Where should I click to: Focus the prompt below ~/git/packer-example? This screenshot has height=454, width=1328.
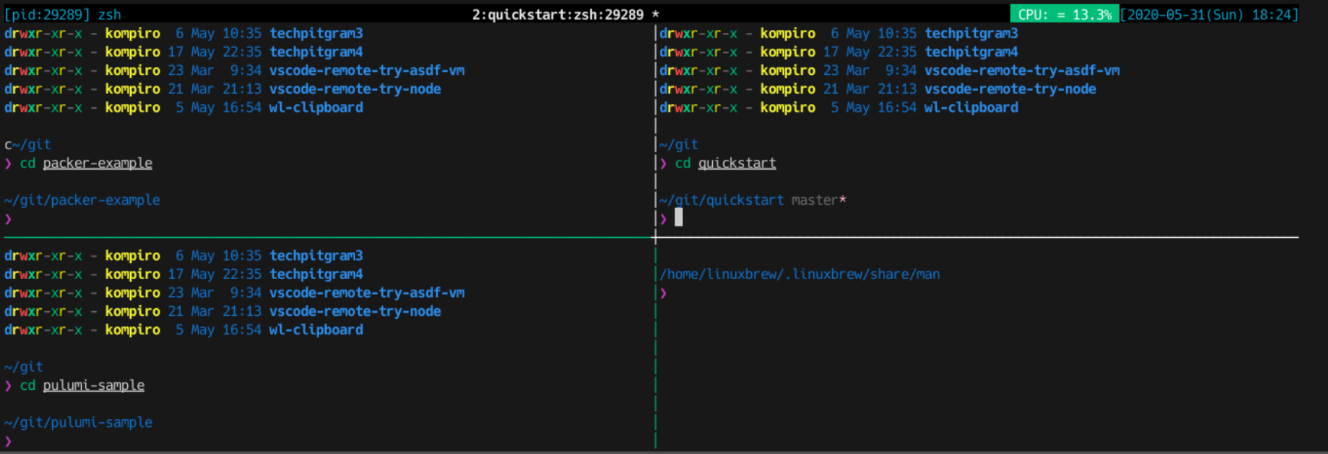(8, 218)
